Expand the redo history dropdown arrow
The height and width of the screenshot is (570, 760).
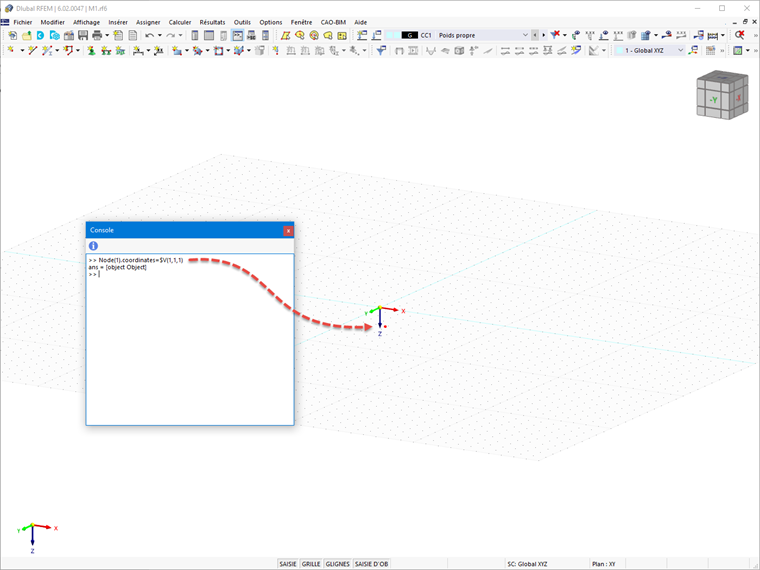click(180, 35)
